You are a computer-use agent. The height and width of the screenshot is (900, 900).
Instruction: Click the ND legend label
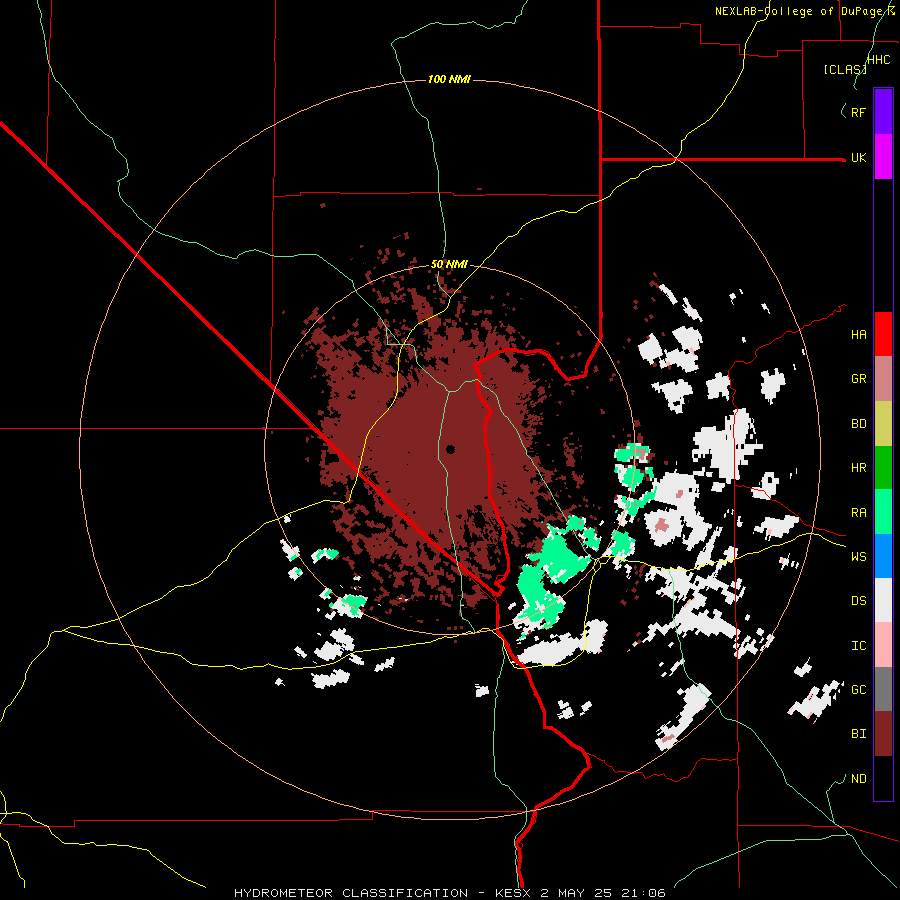click(858, 779)
